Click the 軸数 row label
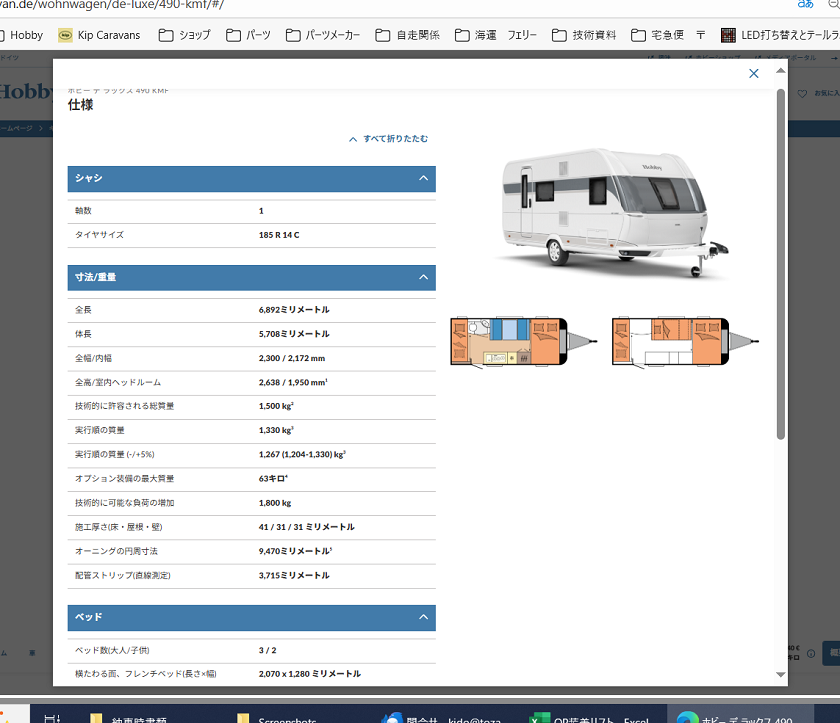 point(83,211)
